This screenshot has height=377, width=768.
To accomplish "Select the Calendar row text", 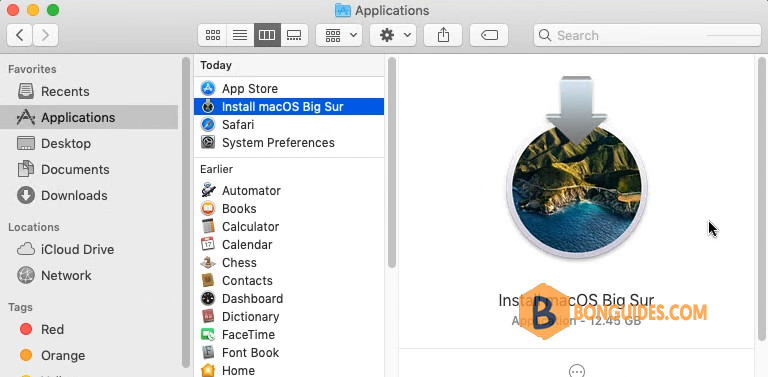I will pyautogui.click(x=247, y=244).
